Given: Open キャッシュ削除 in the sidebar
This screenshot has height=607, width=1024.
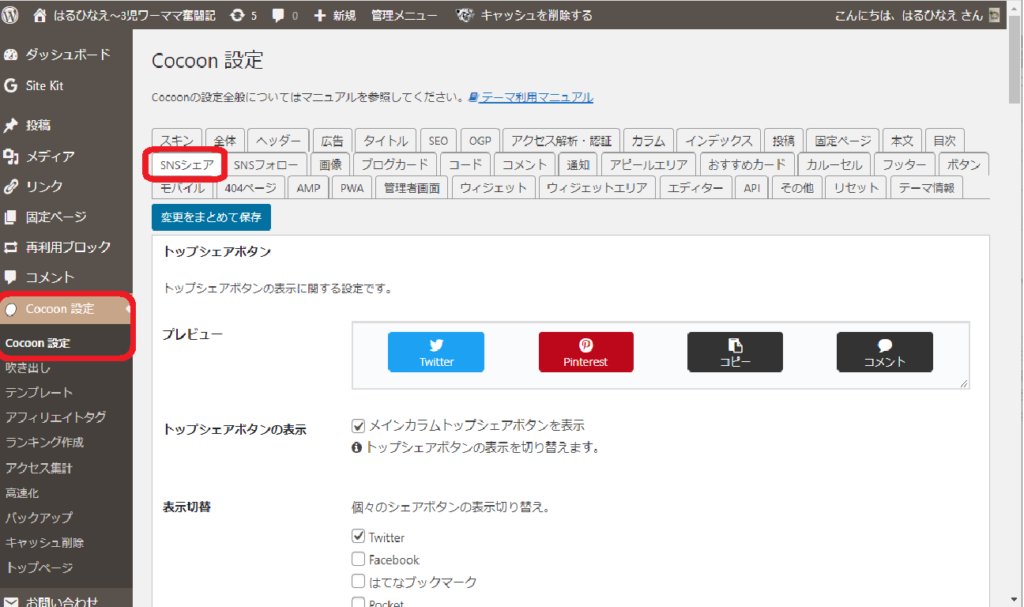Looking at the screenshot, I should 44,543.
